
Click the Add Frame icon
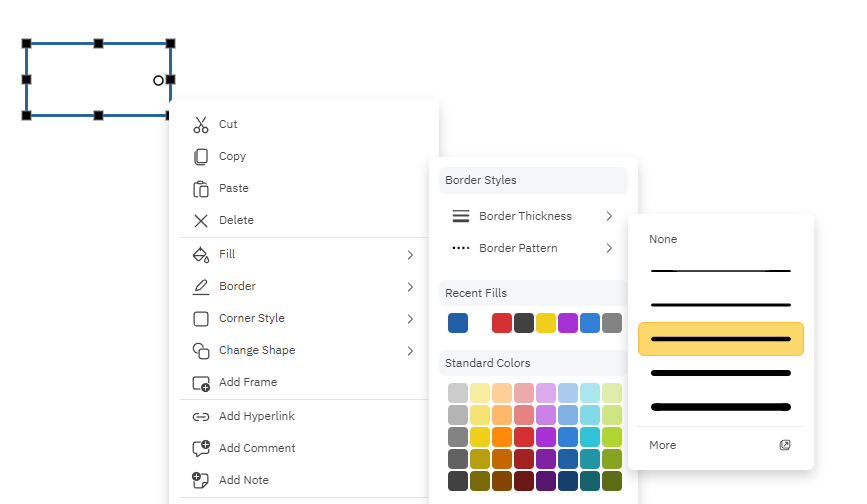coord(201,383)
